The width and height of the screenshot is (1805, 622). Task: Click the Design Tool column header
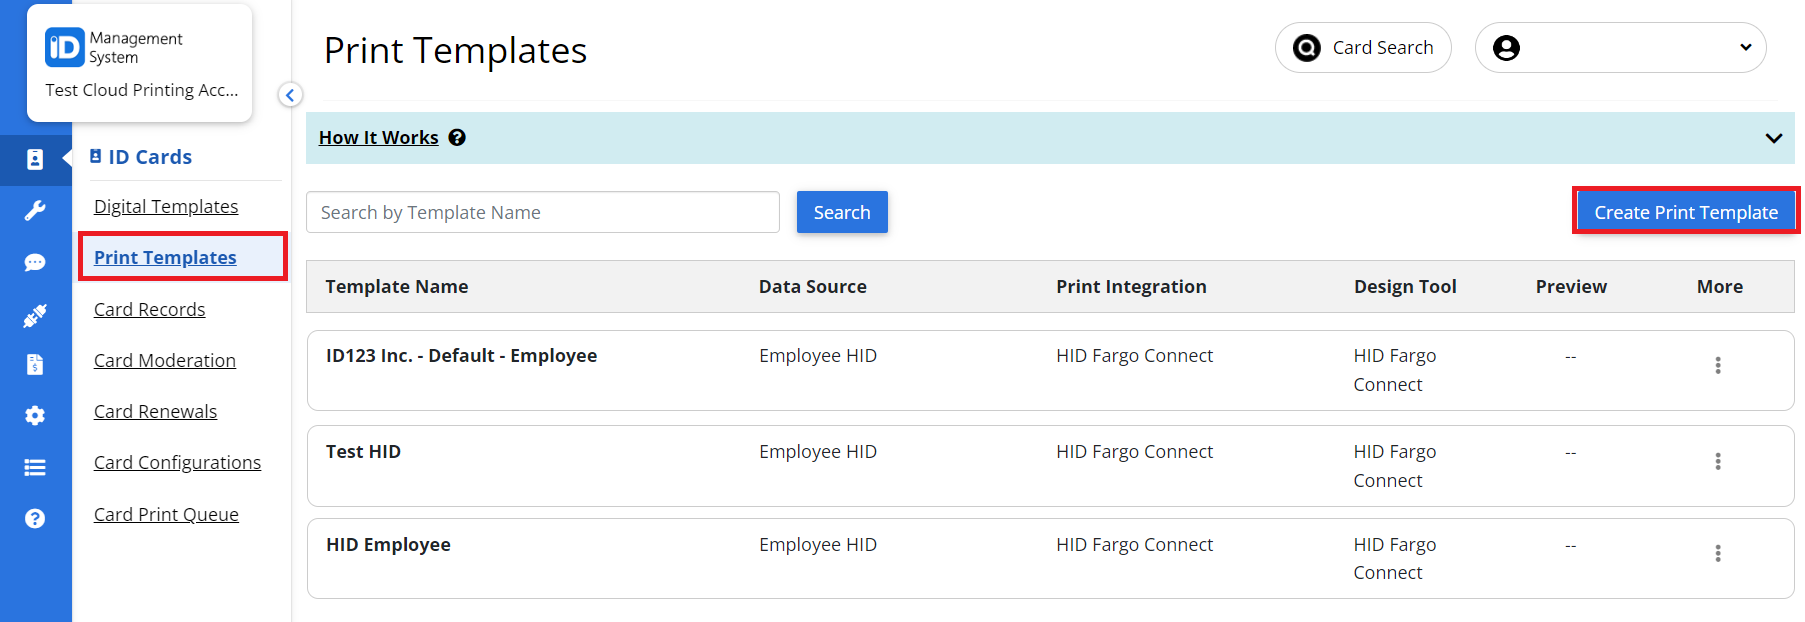point(1405,287)
